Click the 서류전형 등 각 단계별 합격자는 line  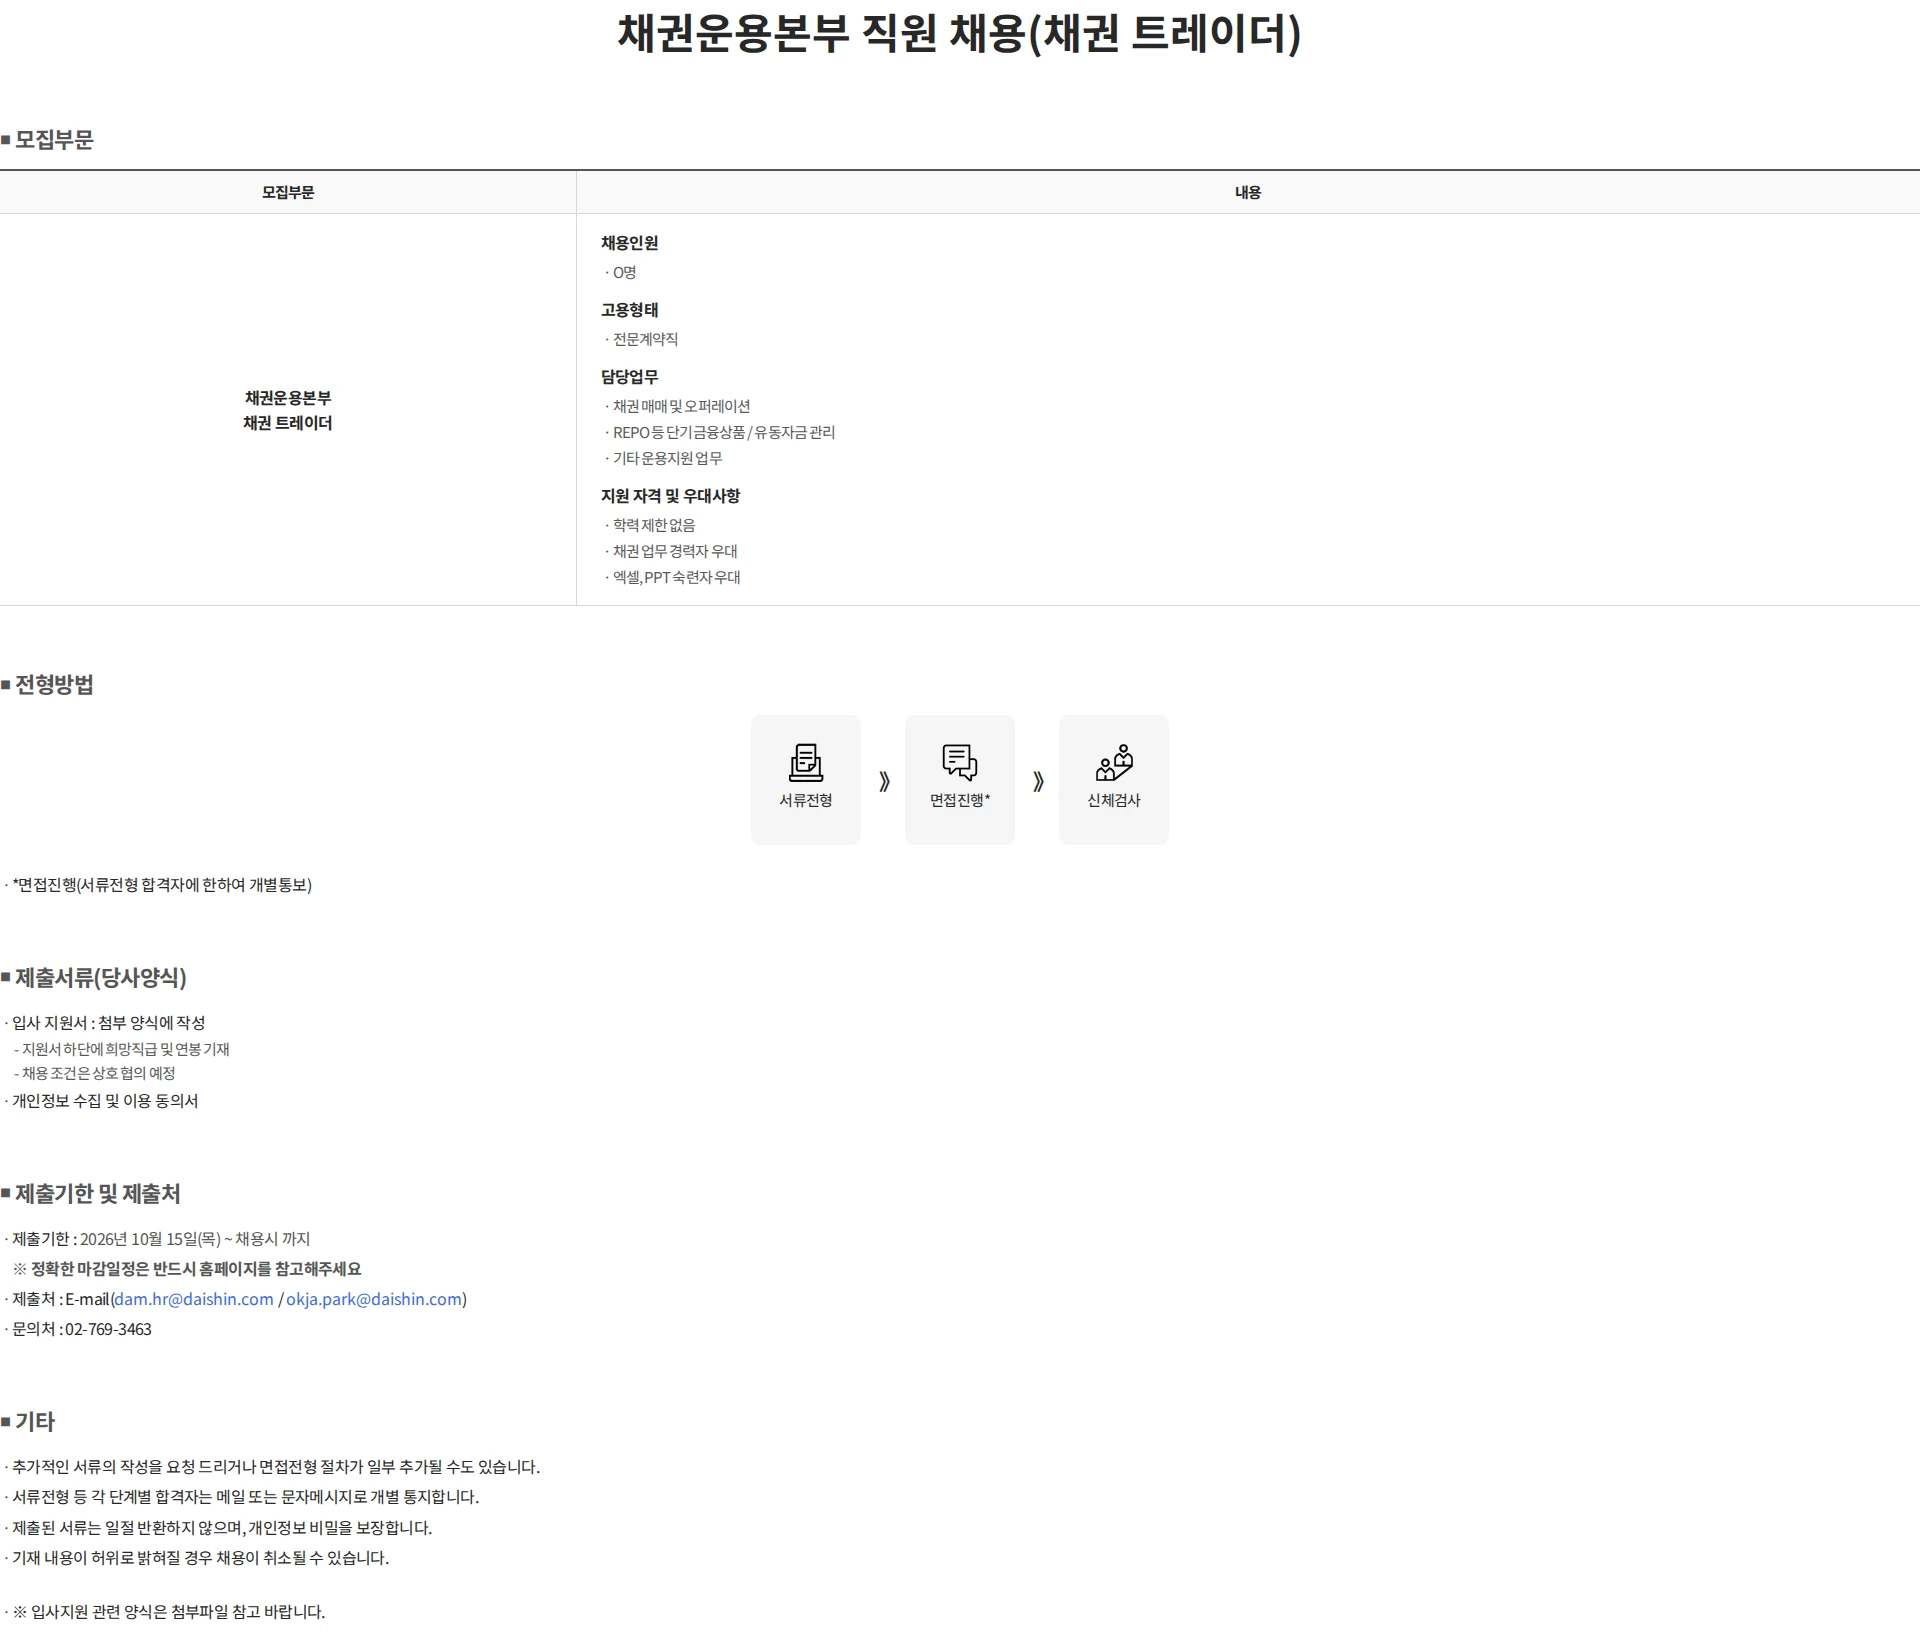246,1497
